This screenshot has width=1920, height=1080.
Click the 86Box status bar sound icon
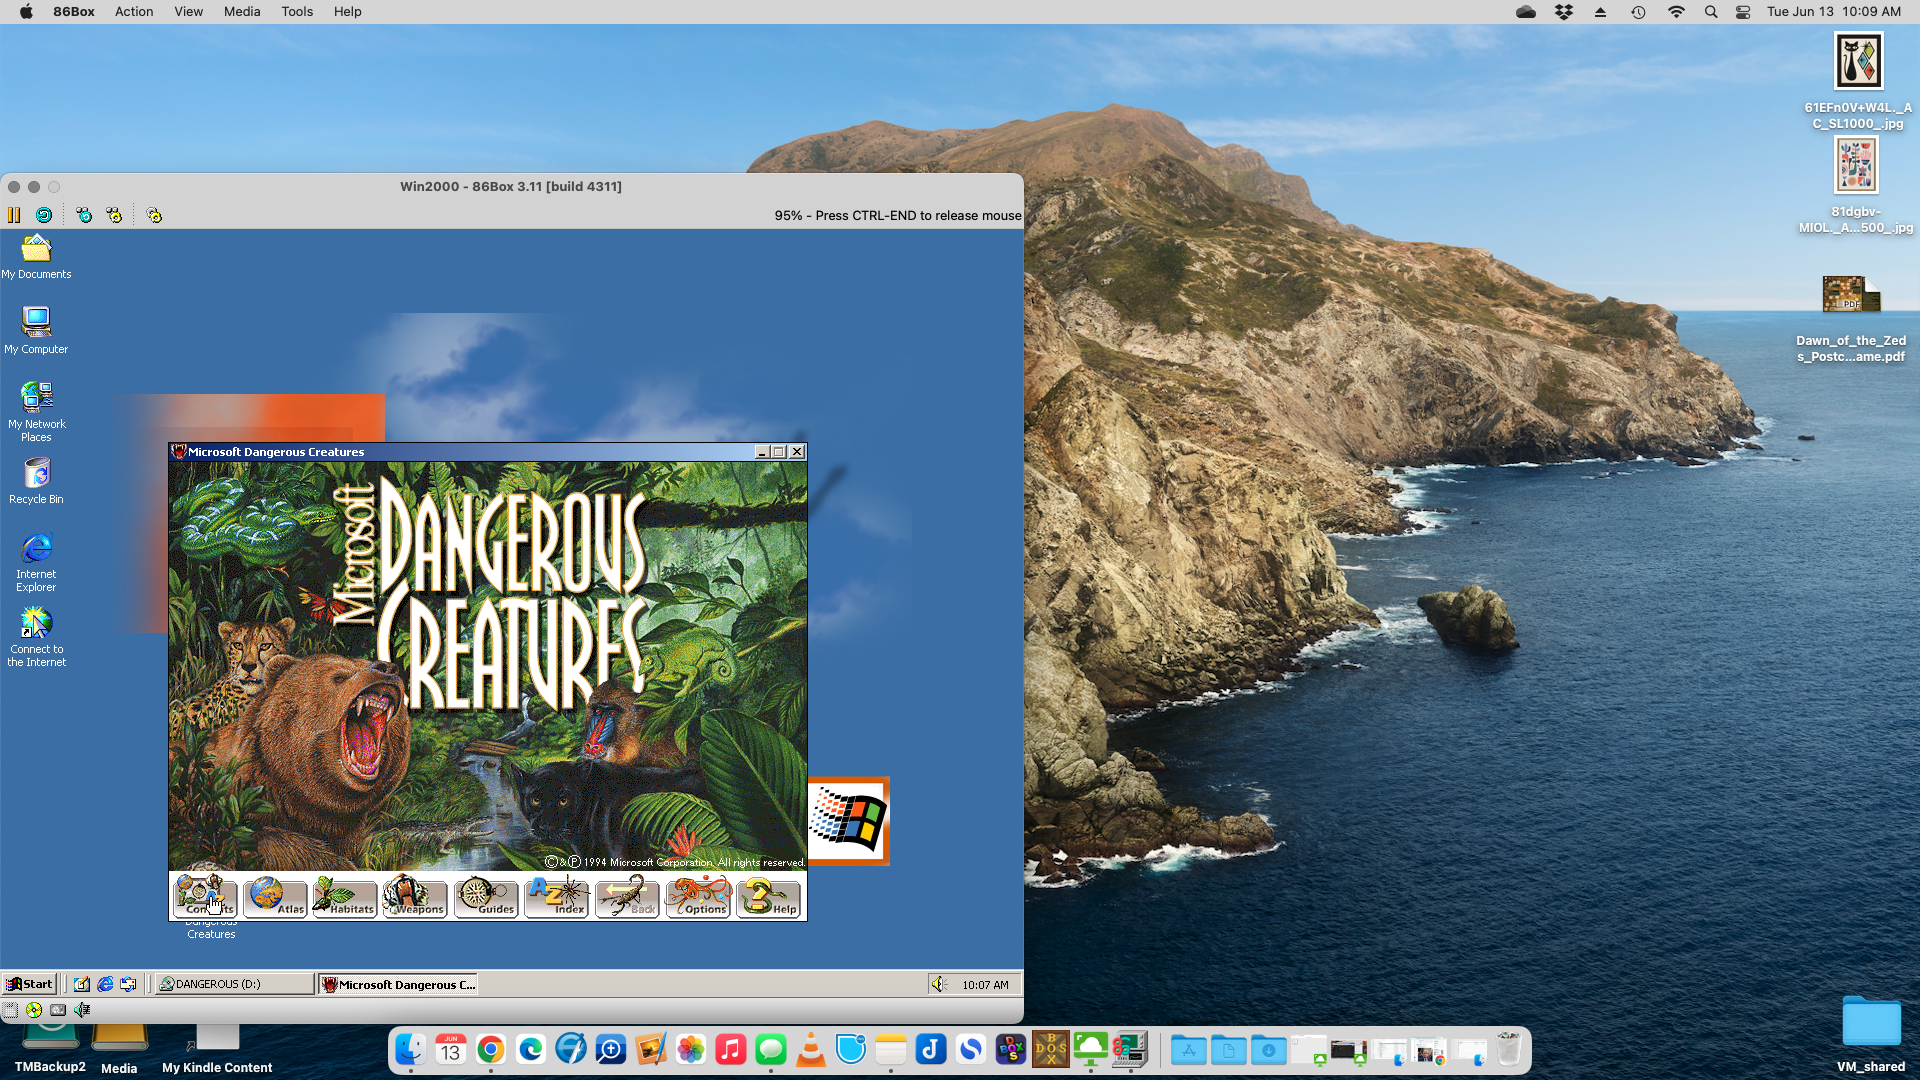click(82, 1010)
